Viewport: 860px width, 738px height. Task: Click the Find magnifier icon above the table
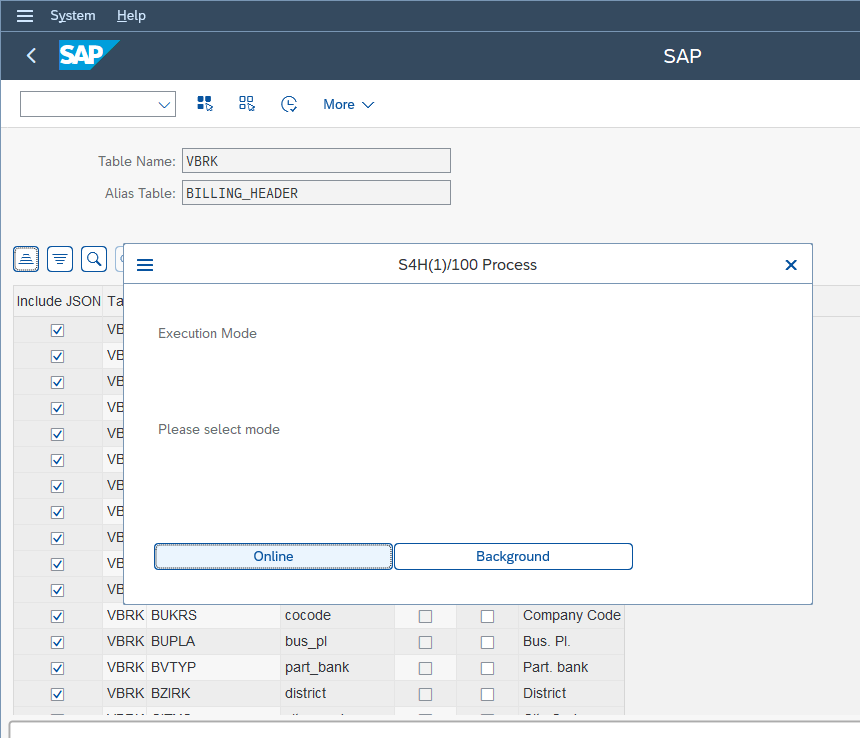[x=94, y=259]
